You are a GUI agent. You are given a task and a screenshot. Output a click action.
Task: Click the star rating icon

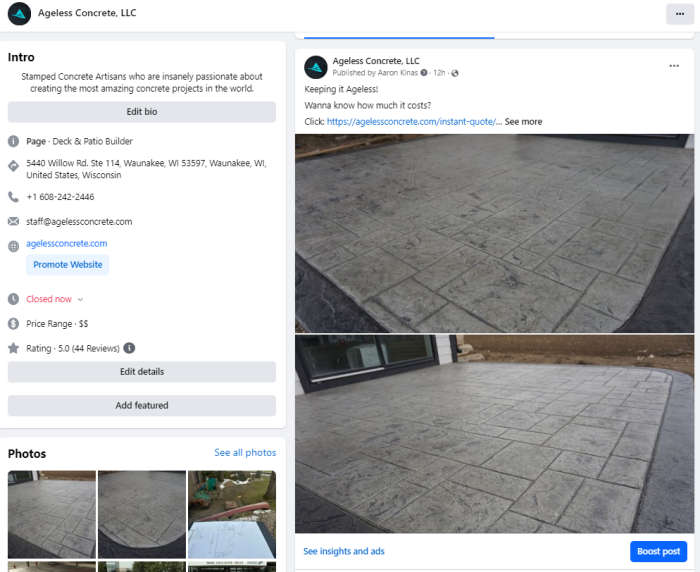pos(13,348)
